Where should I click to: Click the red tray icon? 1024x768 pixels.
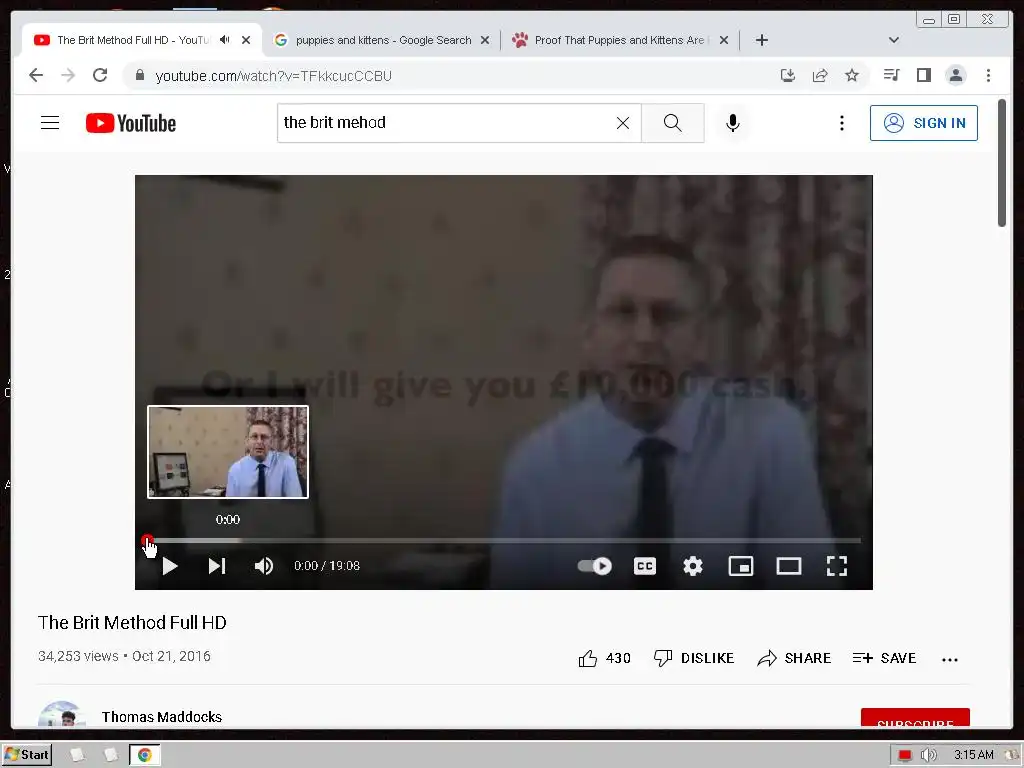(x=904, y=755)
